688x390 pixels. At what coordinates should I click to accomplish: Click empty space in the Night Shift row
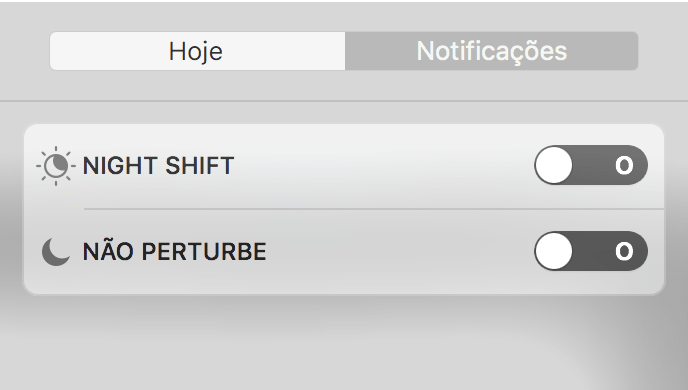[x=384, y=166]
